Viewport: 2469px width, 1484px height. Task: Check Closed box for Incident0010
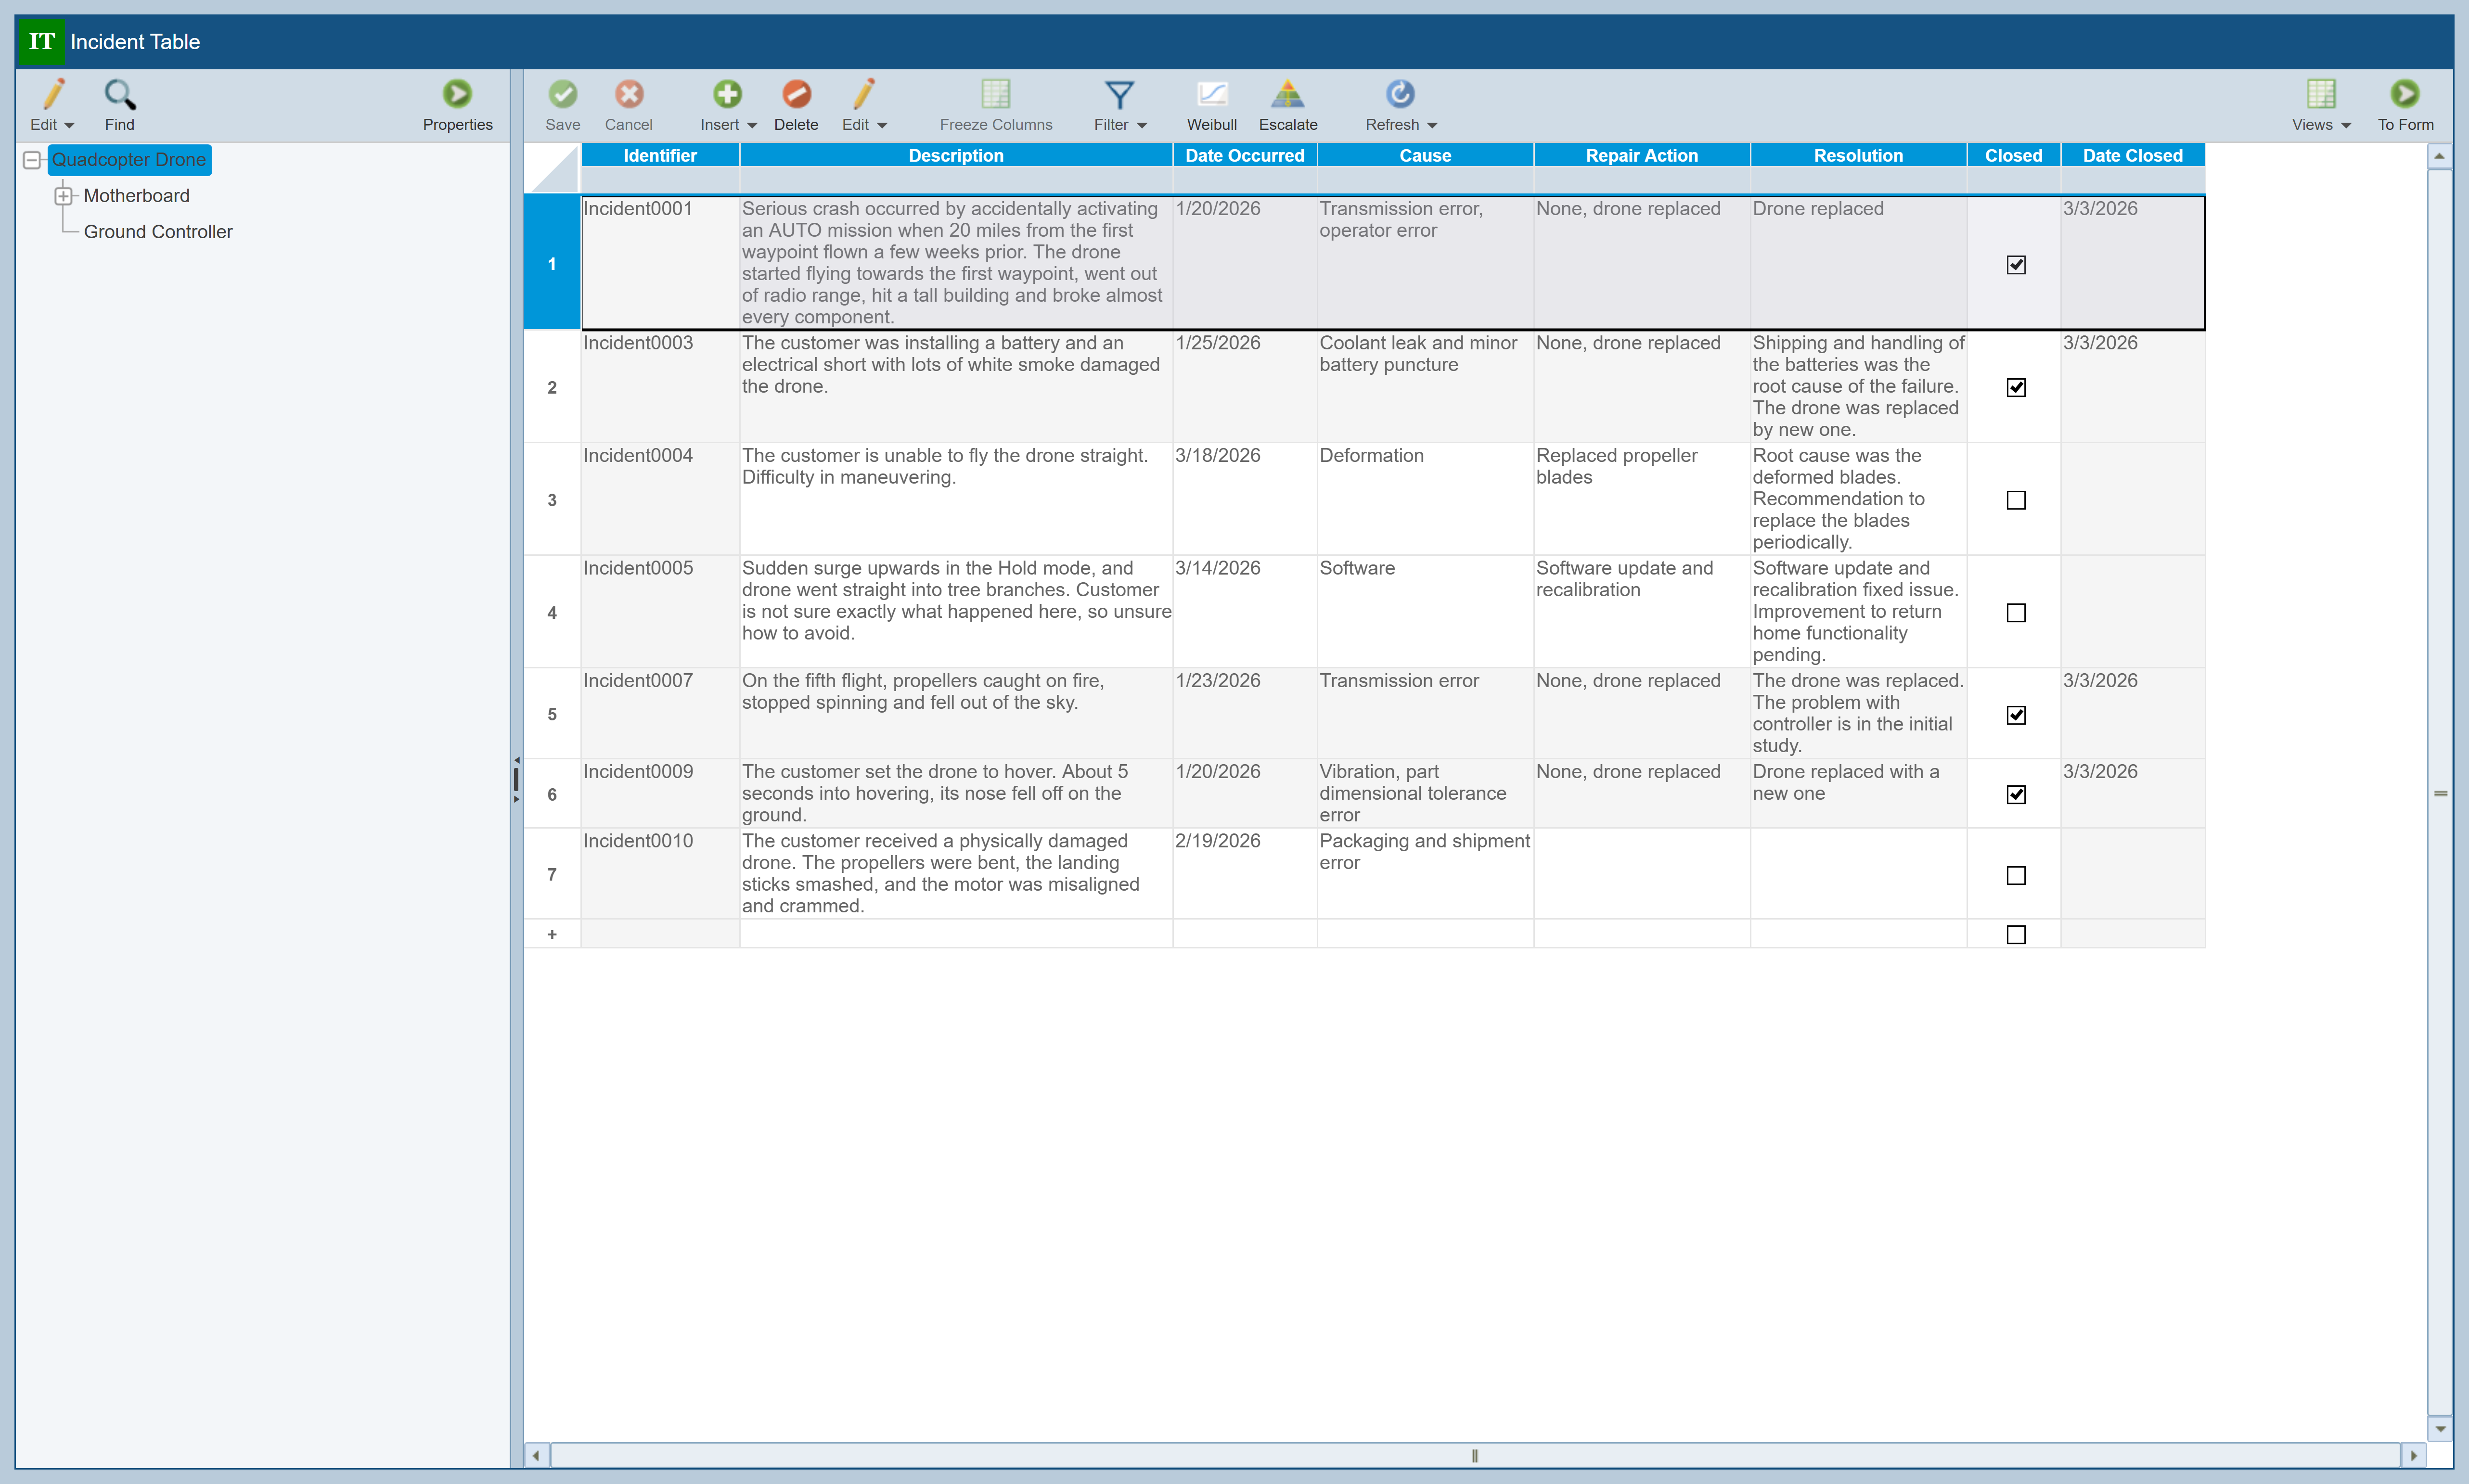[2015, 875]
